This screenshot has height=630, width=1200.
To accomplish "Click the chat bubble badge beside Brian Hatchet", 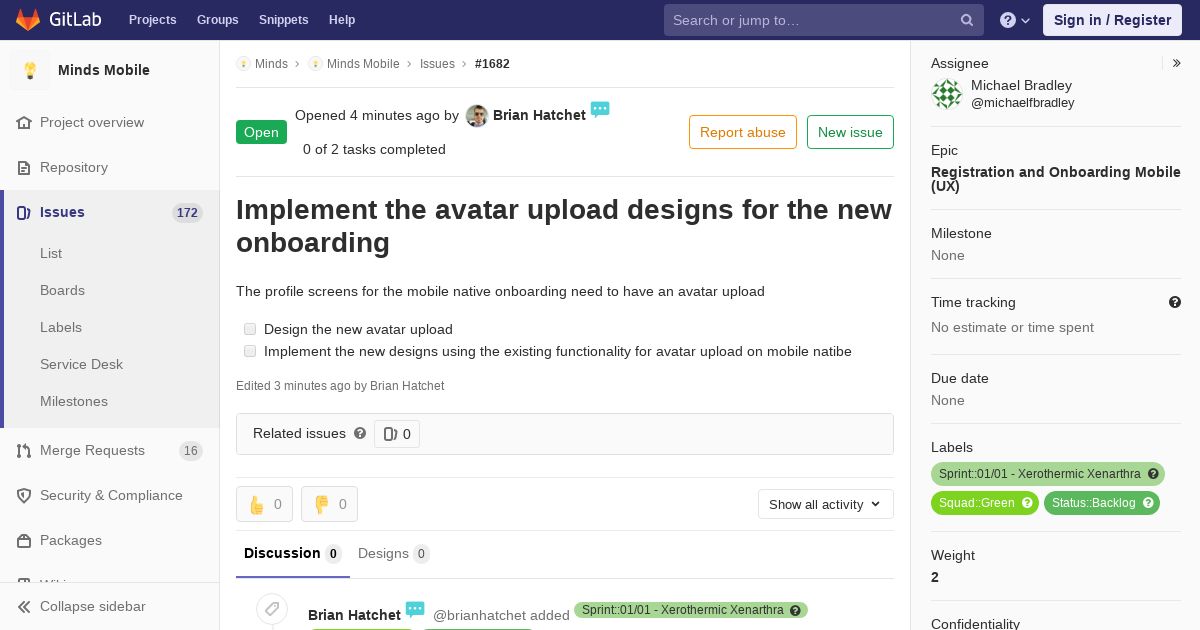I will [600, 109].
